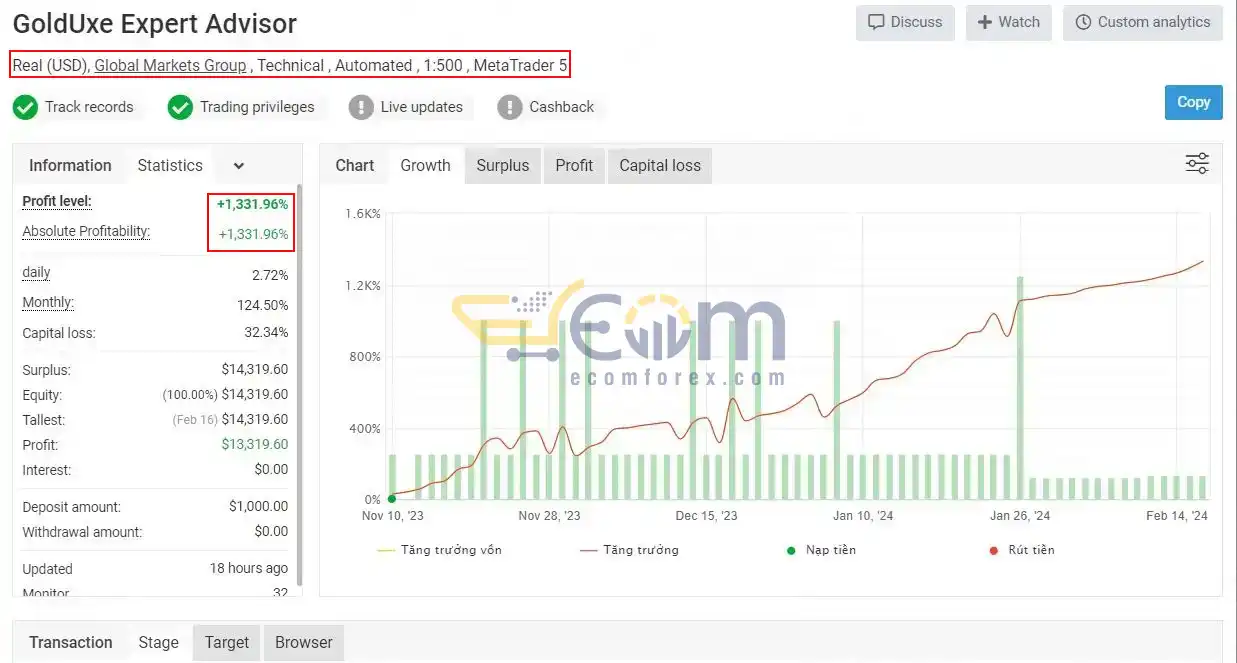Click the MetaTrader 5 text
The image size is (1237, 663).
(520, 66)
